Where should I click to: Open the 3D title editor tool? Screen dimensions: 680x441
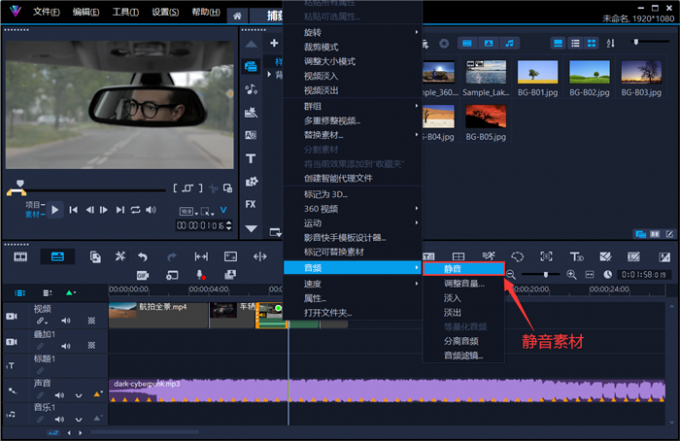pos(576,257)
